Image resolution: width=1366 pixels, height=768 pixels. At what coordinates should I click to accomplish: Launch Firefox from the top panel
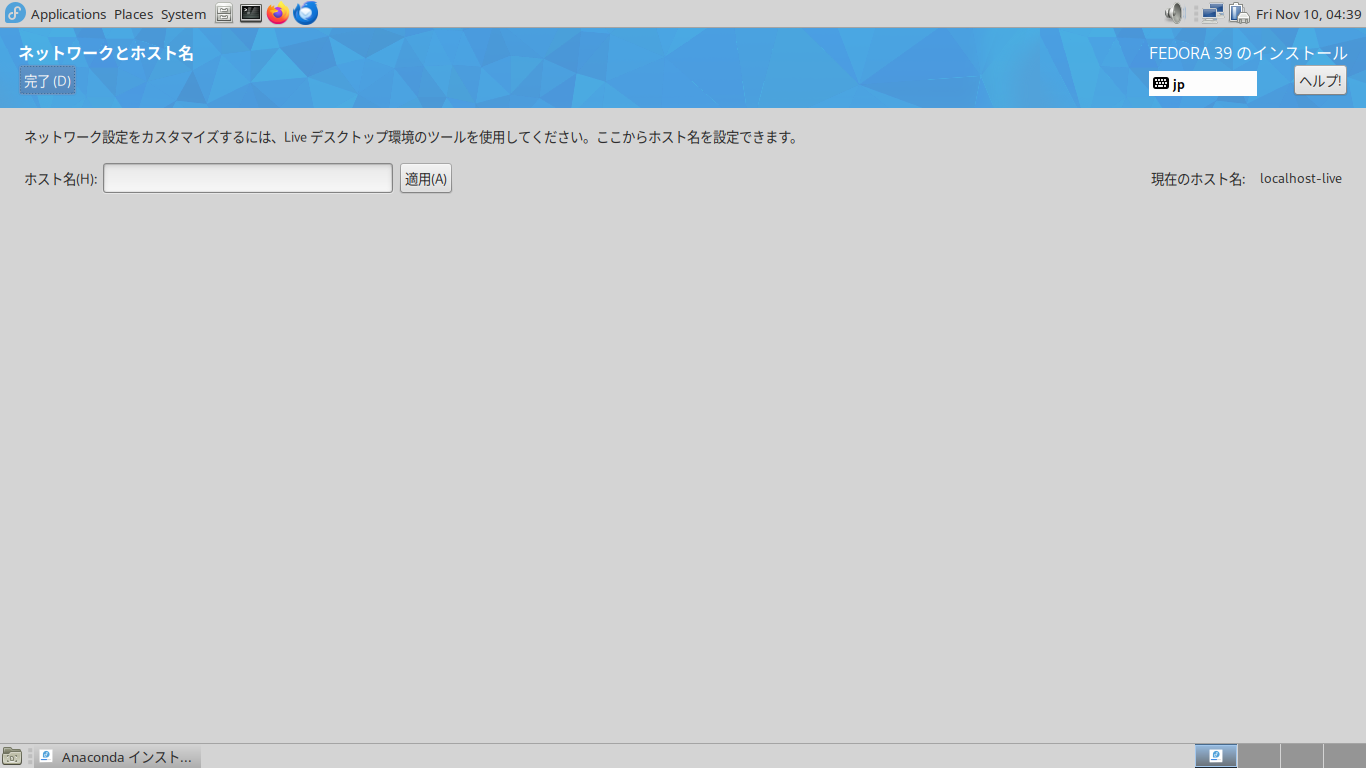click(278, 13)
